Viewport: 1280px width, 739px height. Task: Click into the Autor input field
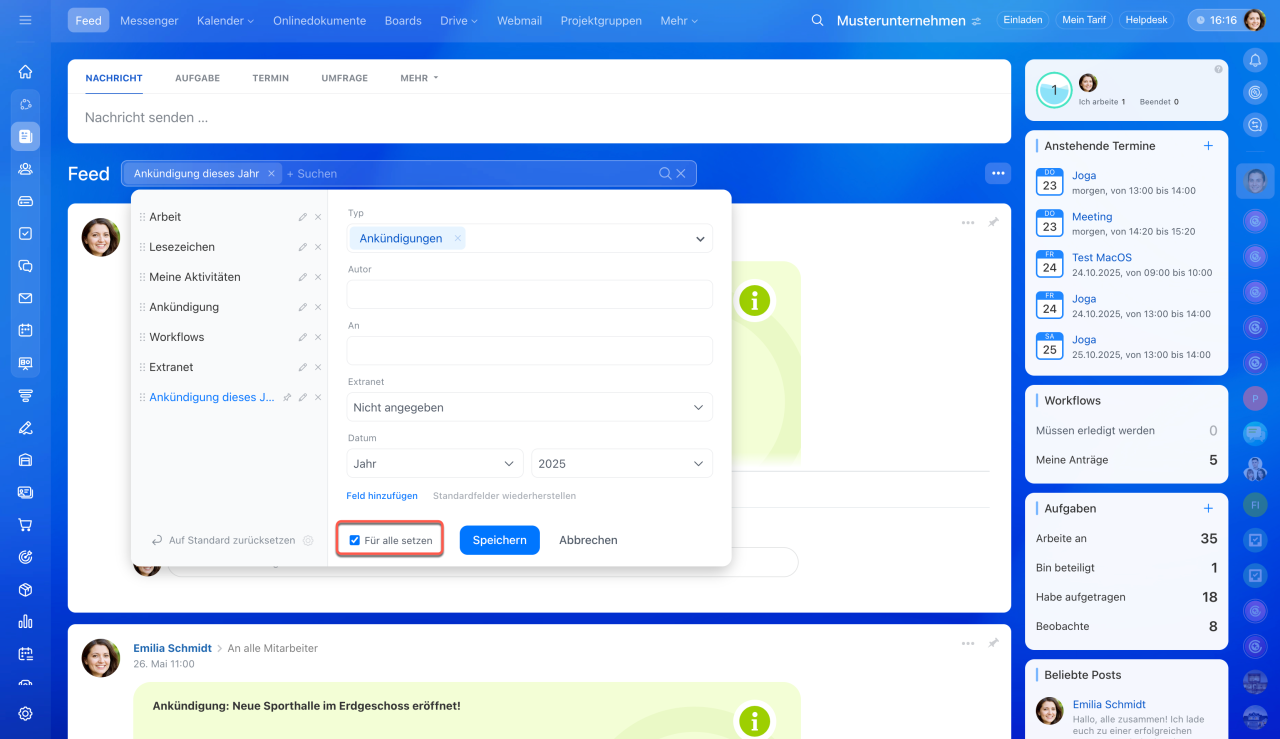pos(530,295)
